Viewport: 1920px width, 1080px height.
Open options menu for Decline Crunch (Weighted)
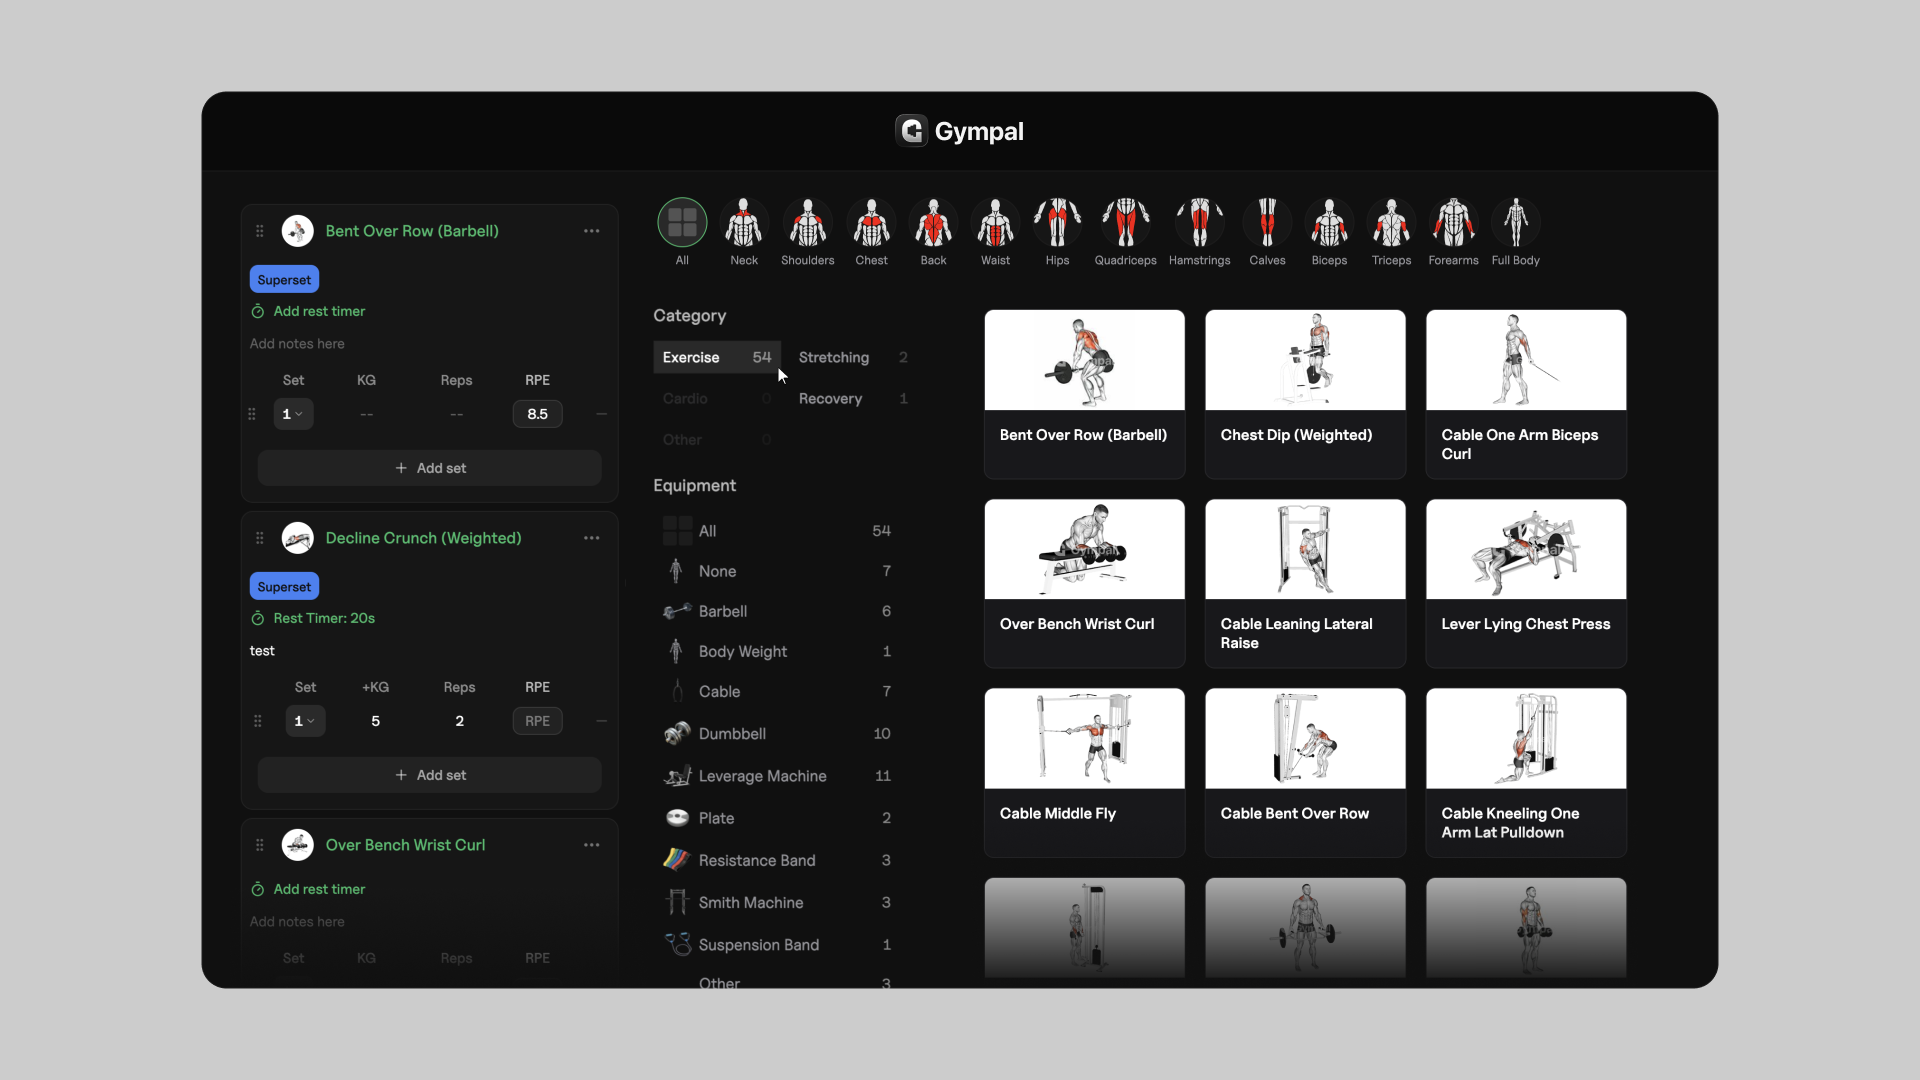(592, 538)
